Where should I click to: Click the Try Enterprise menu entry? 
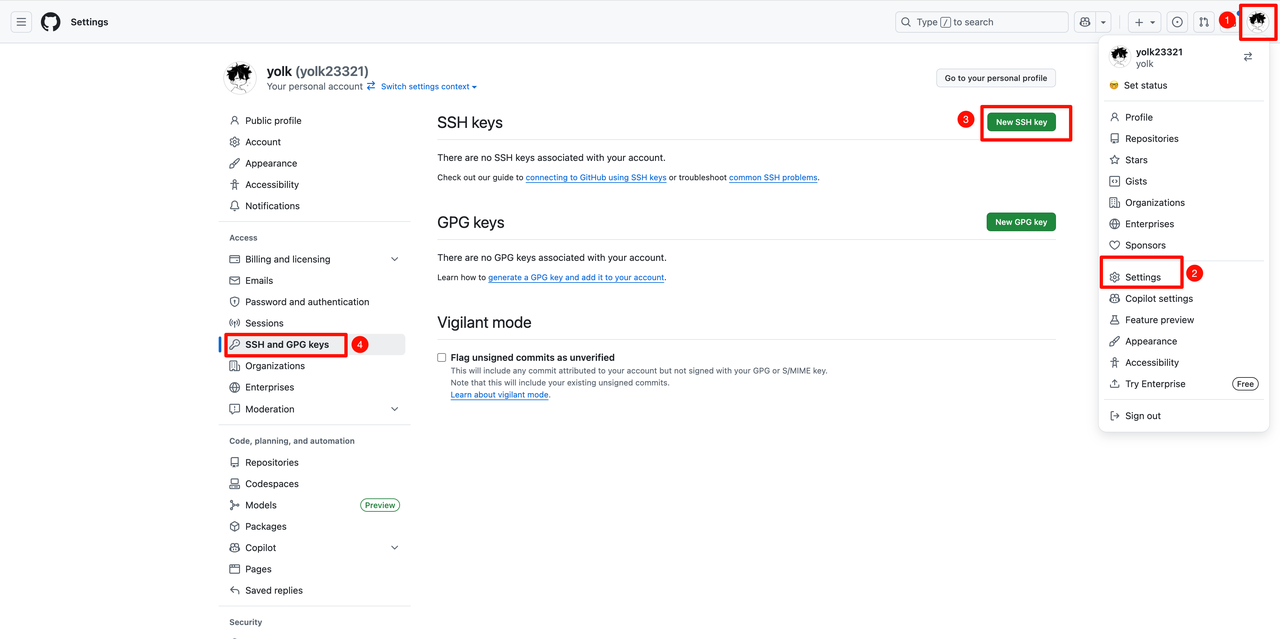click(1155, 384)
